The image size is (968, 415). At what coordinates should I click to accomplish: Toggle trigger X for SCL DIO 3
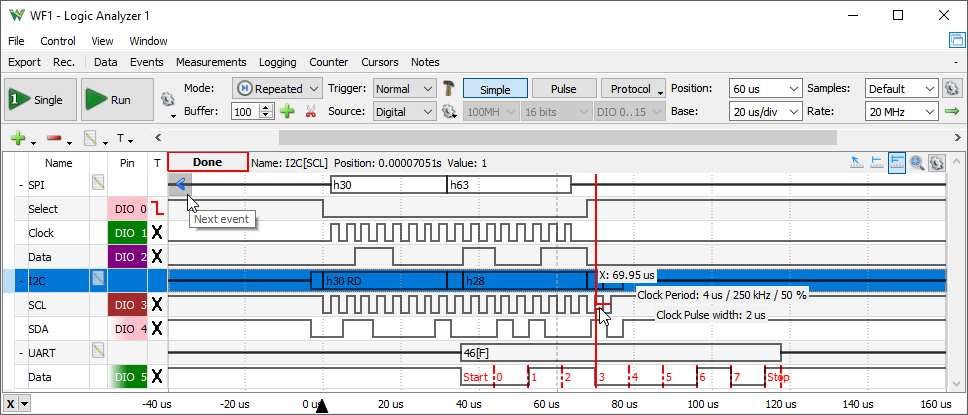(x=156, y=304)
